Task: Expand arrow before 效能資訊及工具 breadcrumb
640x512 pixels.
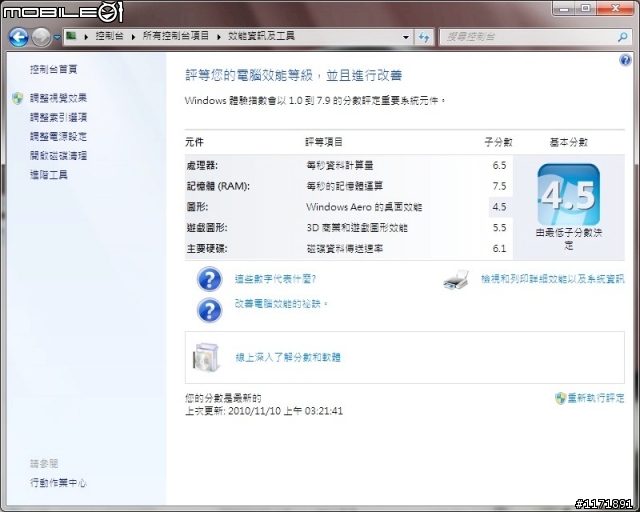Action: tap(219, 37)
